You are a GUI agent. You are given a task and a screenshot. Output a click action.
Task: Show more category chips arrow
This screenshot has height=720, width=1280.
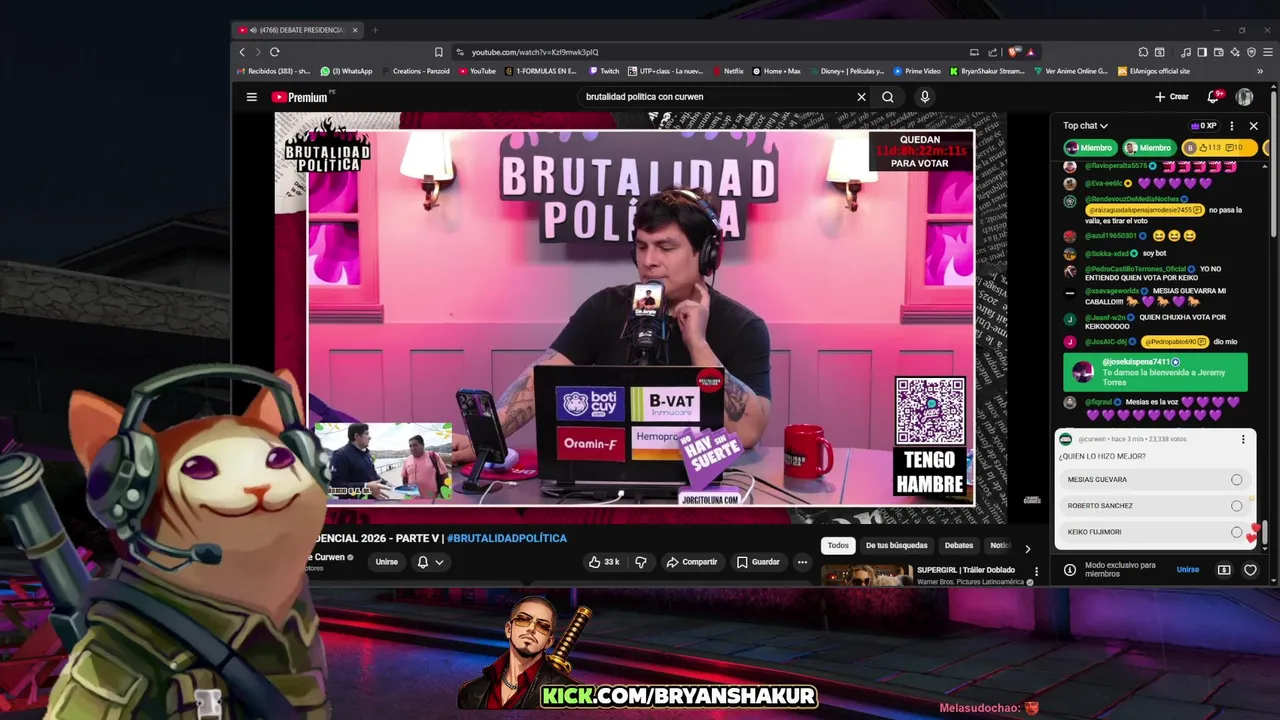[1027, 548]
